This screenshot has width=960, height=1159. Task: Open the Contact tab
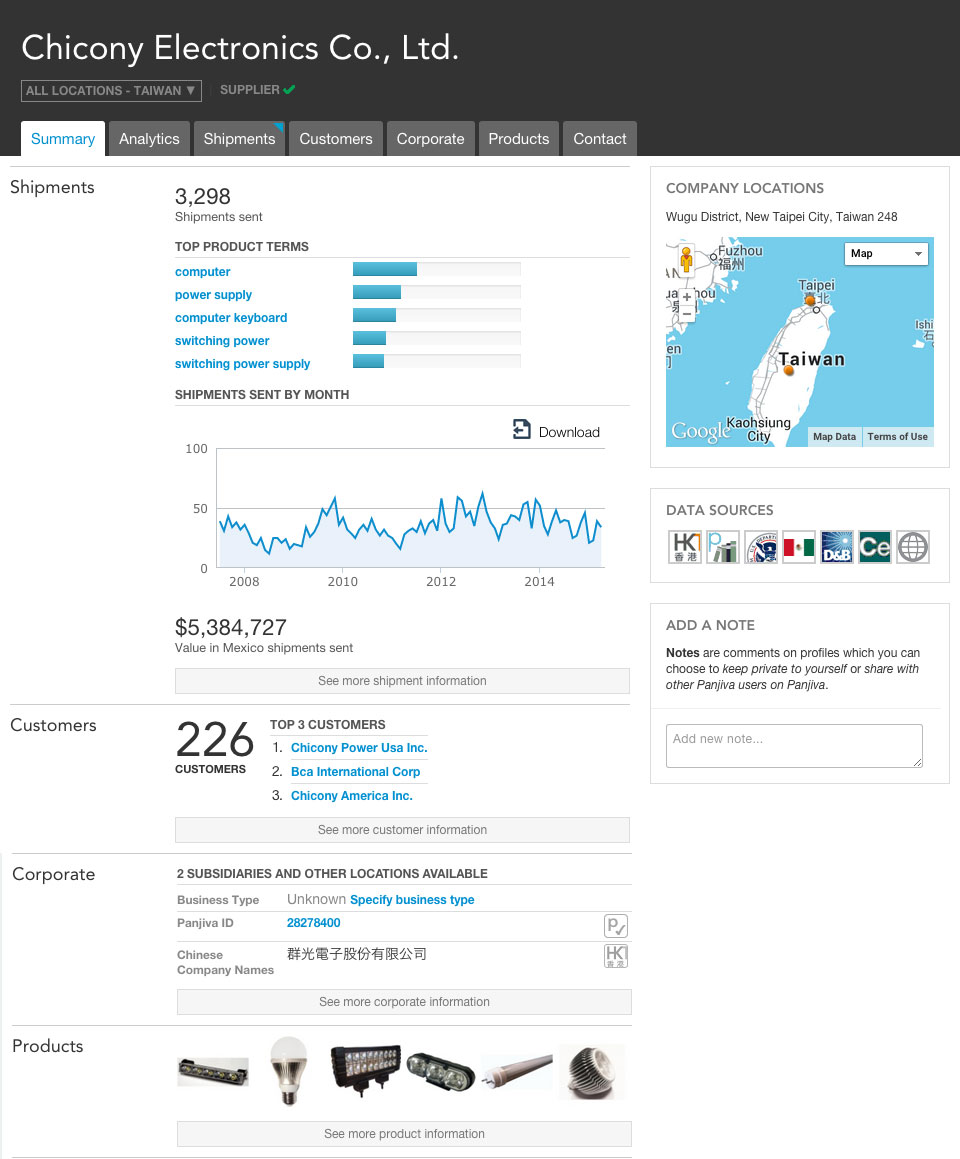[x=599, y=138]
